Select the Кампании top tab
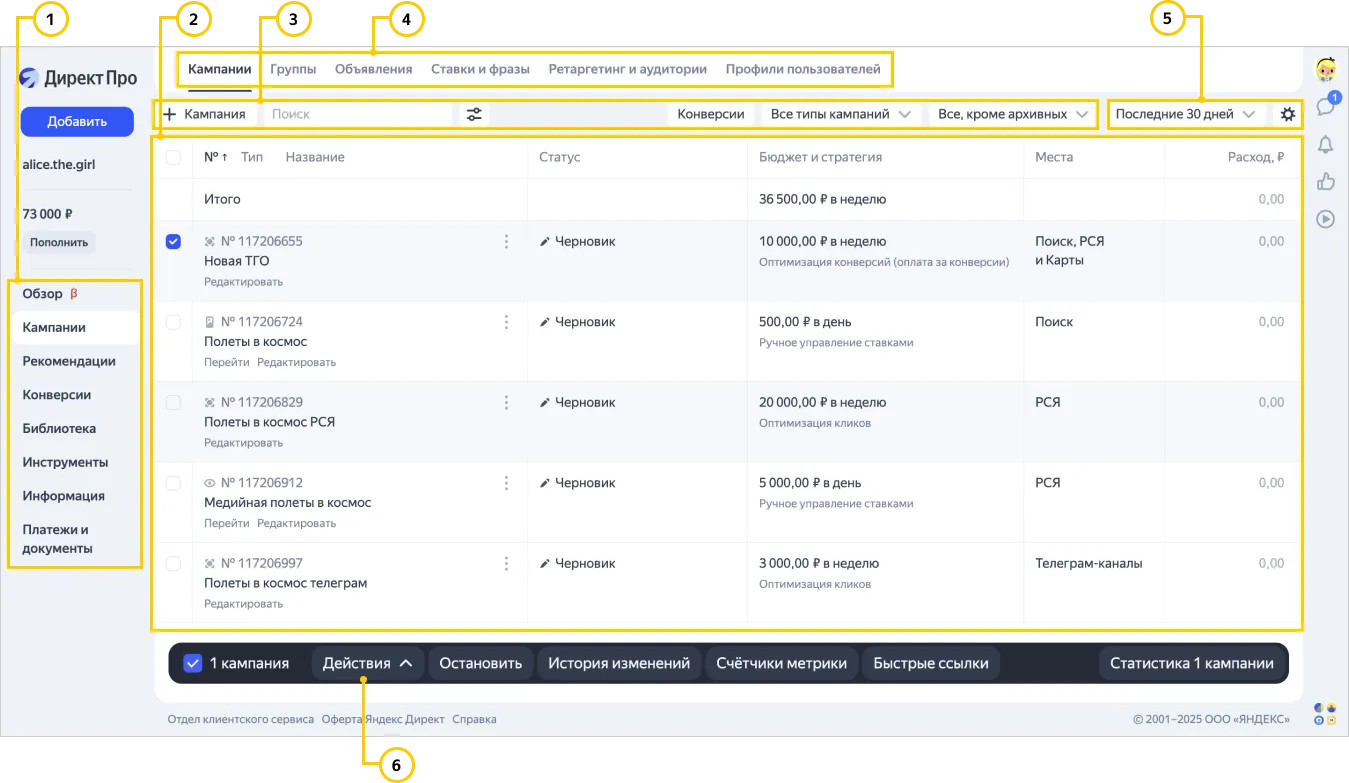 point(220,69)
